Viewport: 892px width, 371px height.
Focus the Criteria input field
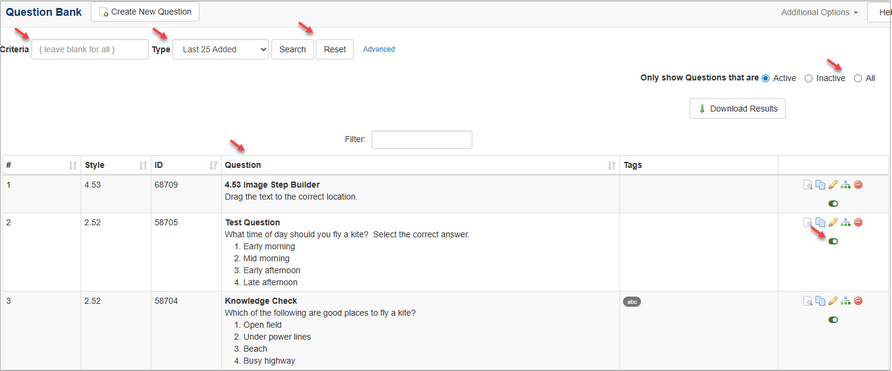90,50
